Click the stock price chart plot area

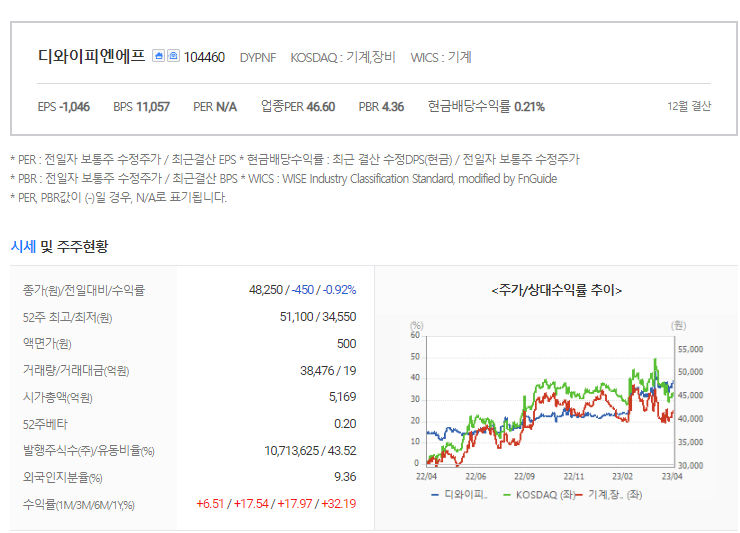click(x=550, y=401)
